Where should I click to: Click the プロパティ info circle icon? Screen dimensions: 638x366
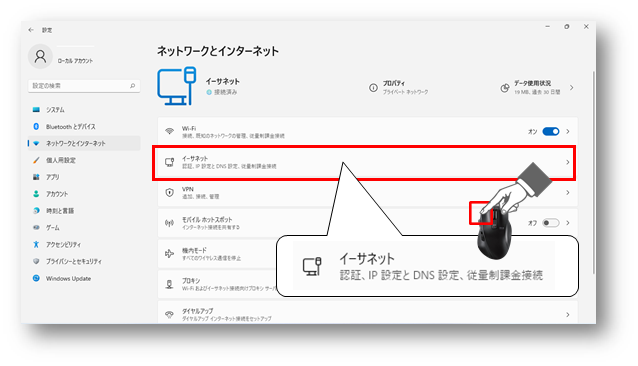pyautogui.click(x=373, y=87)
